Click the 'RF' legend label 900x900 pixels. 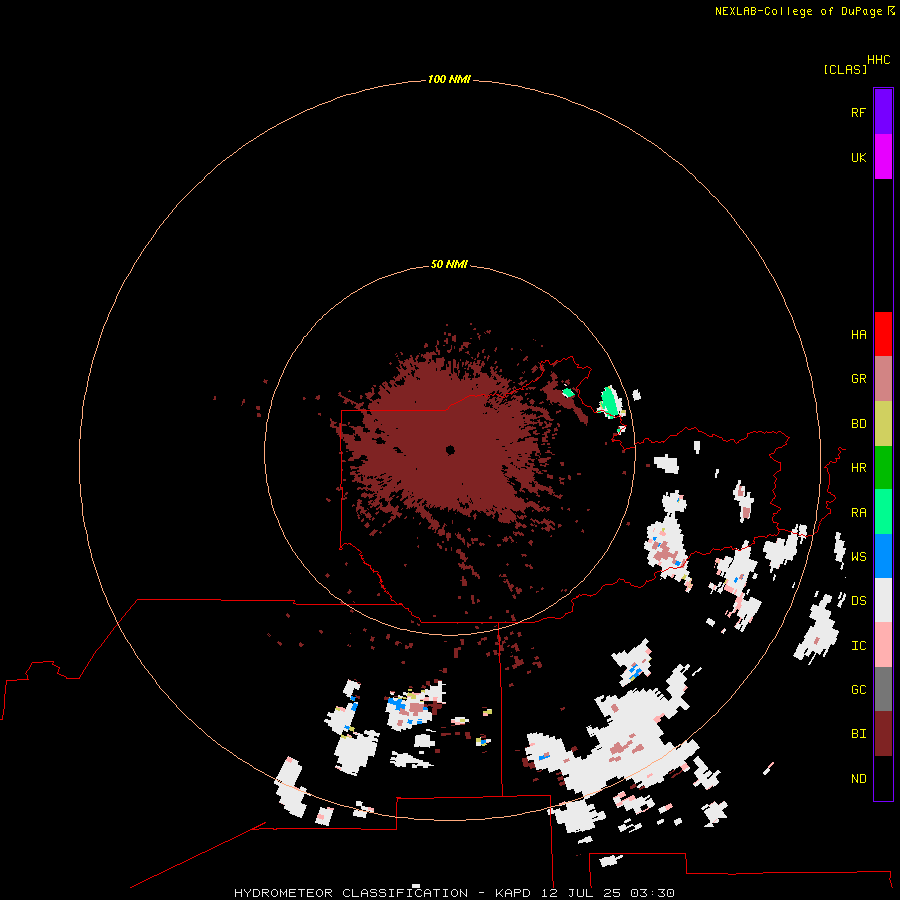click(858, 112)
